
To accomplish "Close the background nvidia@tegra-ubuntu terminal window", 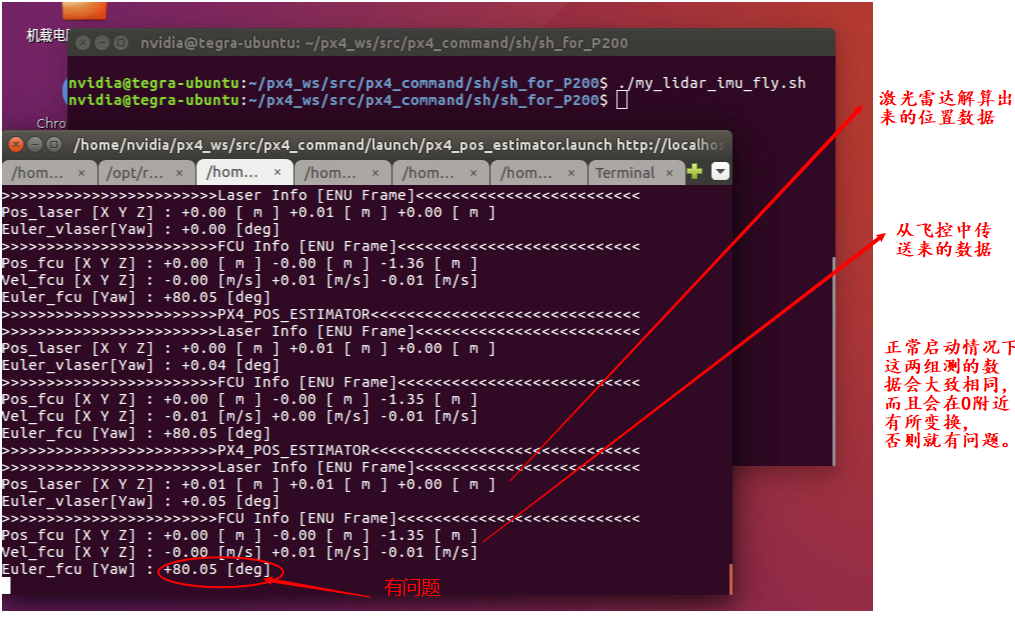I will point(83,43).
